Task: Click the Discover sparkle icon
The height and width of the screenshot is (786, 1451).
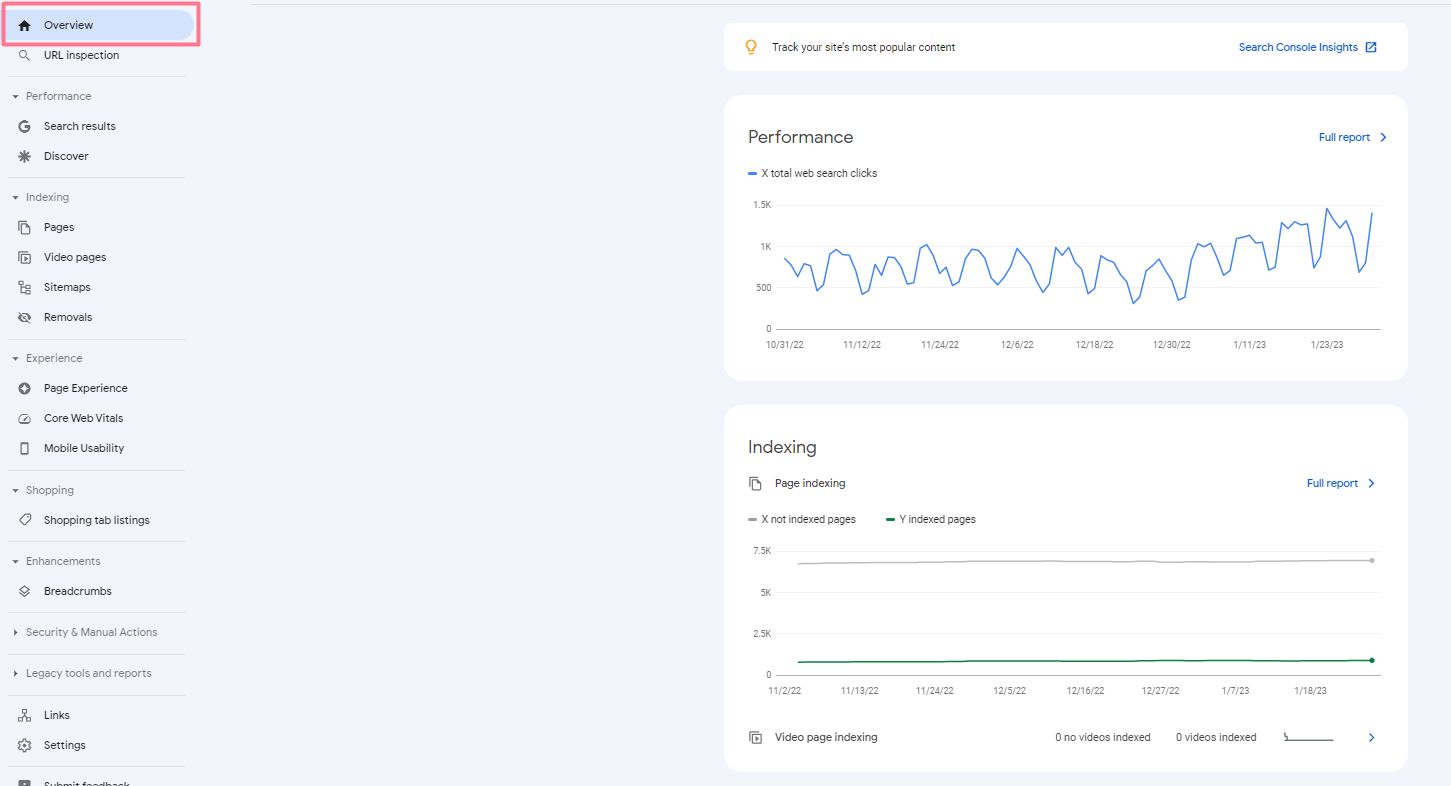Action: (24, 156)
